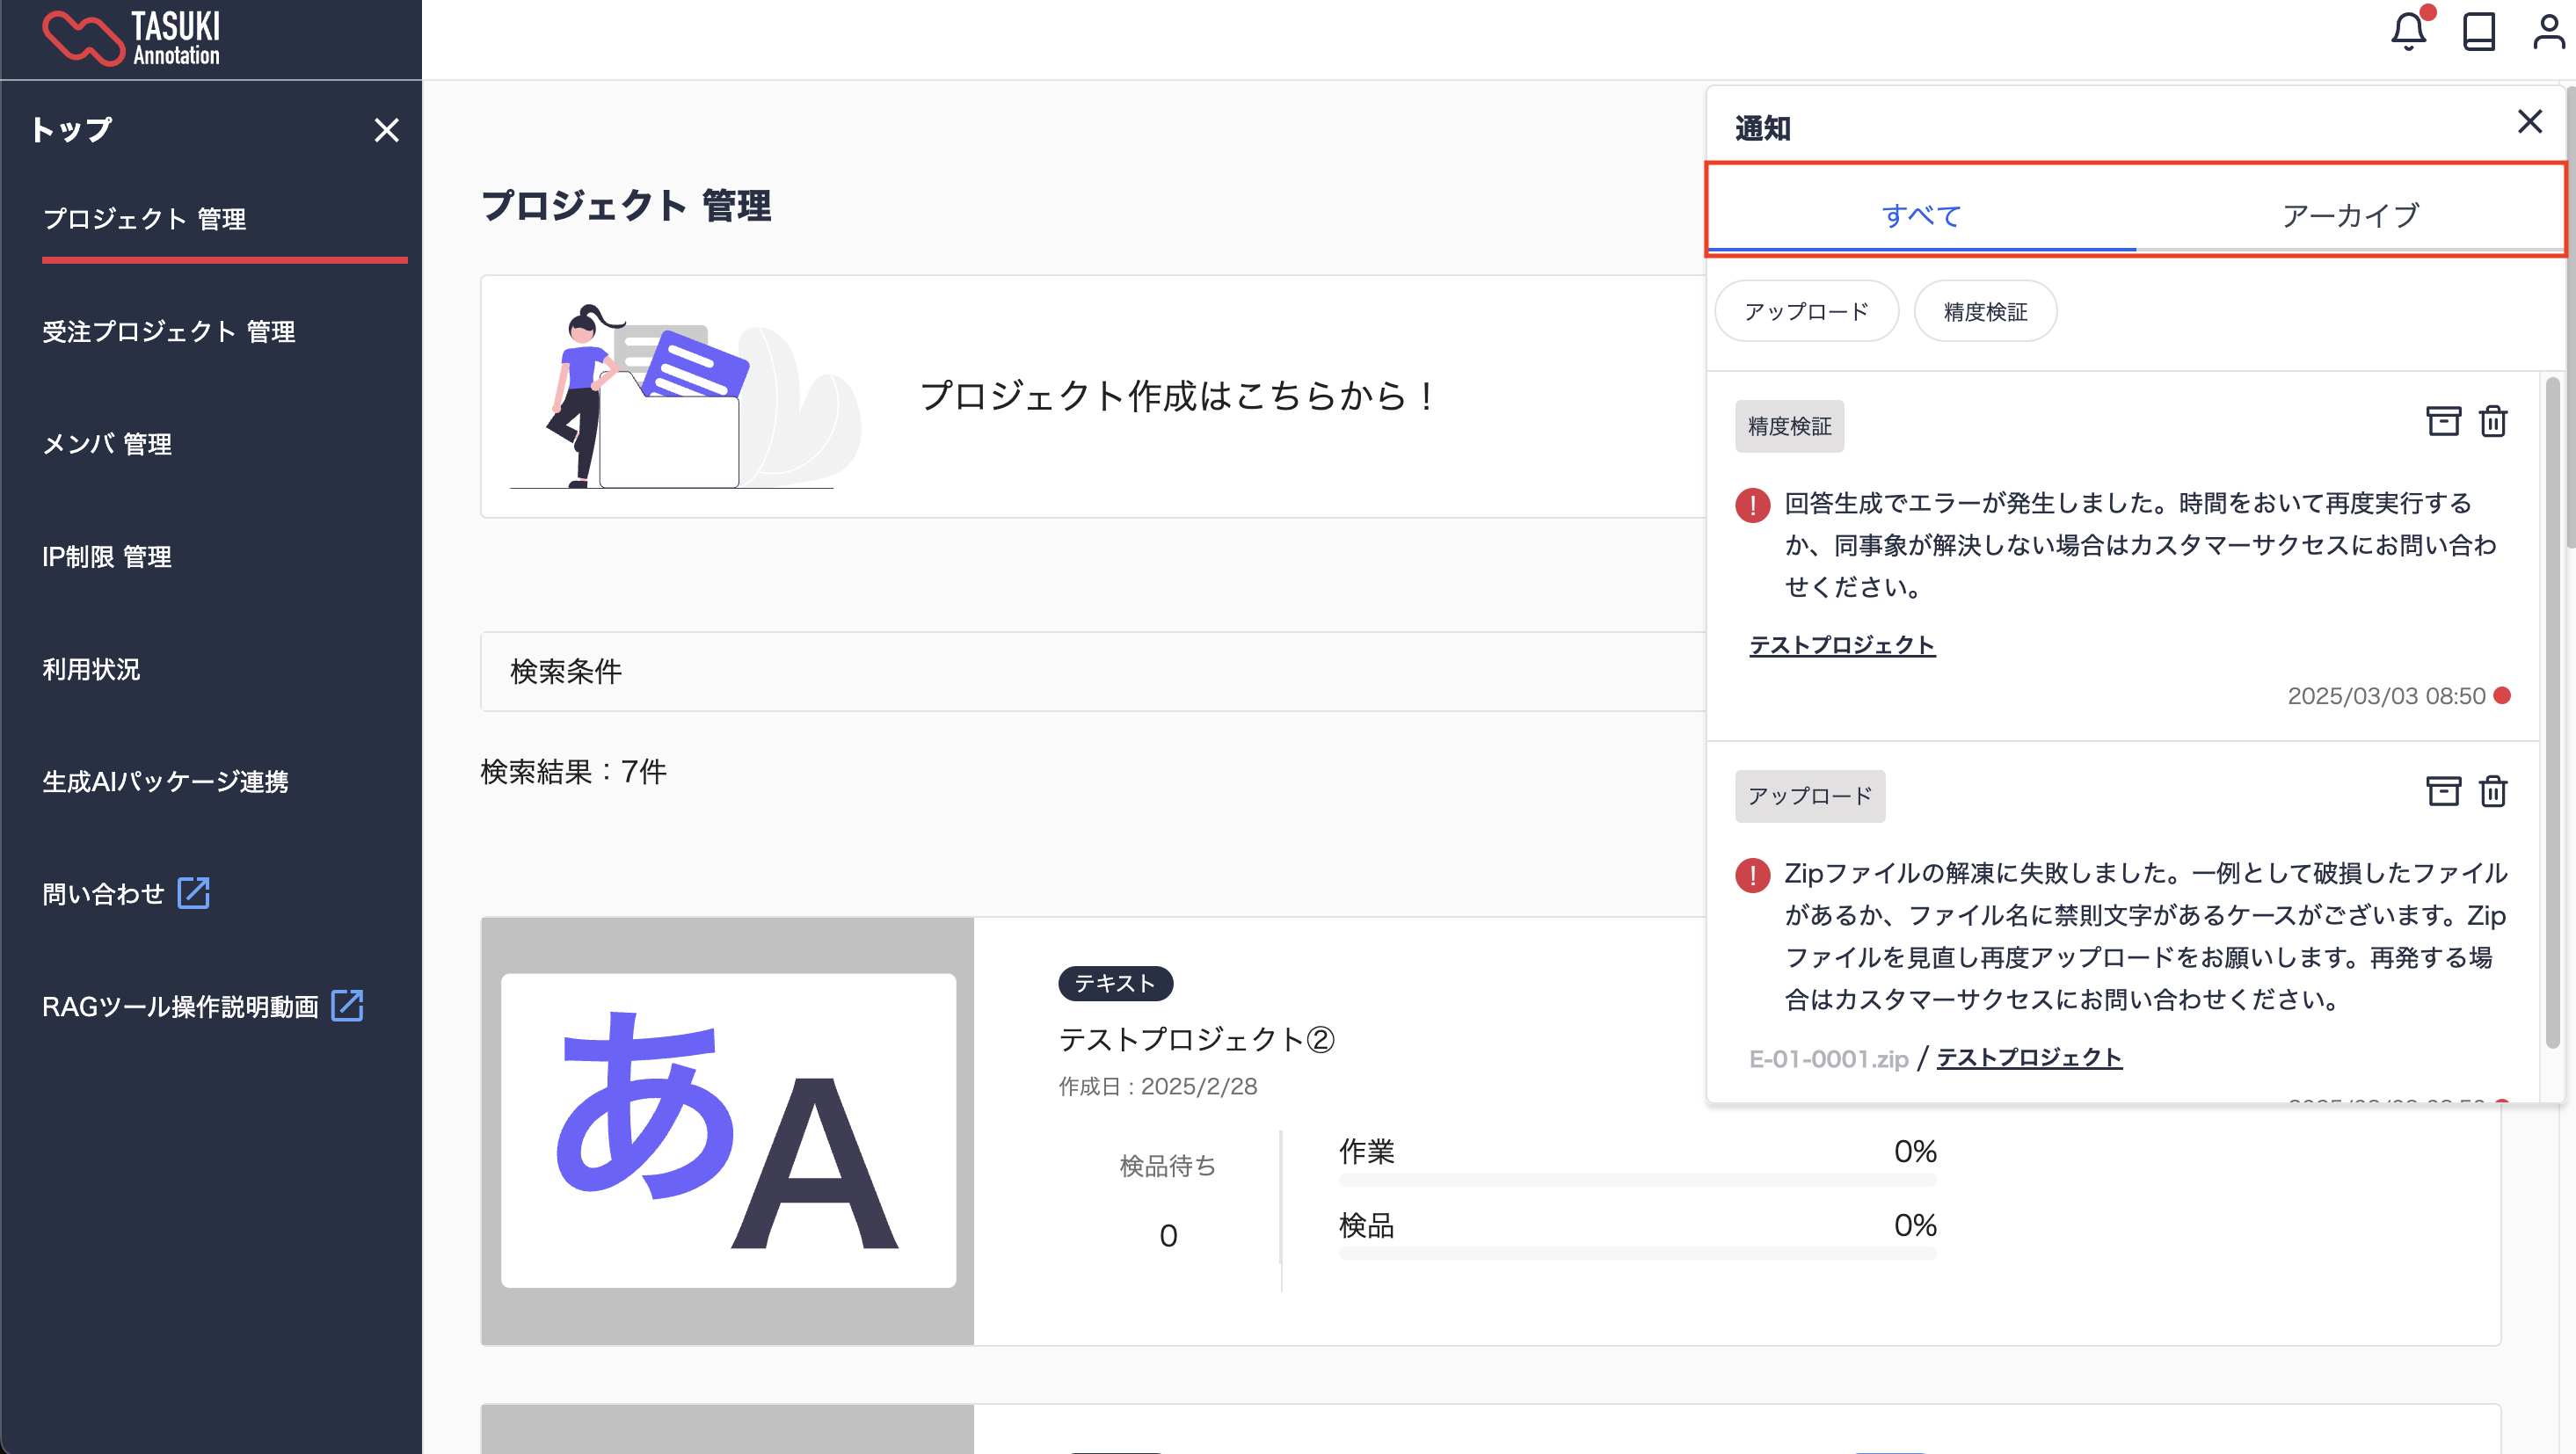The image size is (2576, 1454).
Task: Click the TASUKI Annotation logo
Action: pyautogui.click(x=131, y=38)
